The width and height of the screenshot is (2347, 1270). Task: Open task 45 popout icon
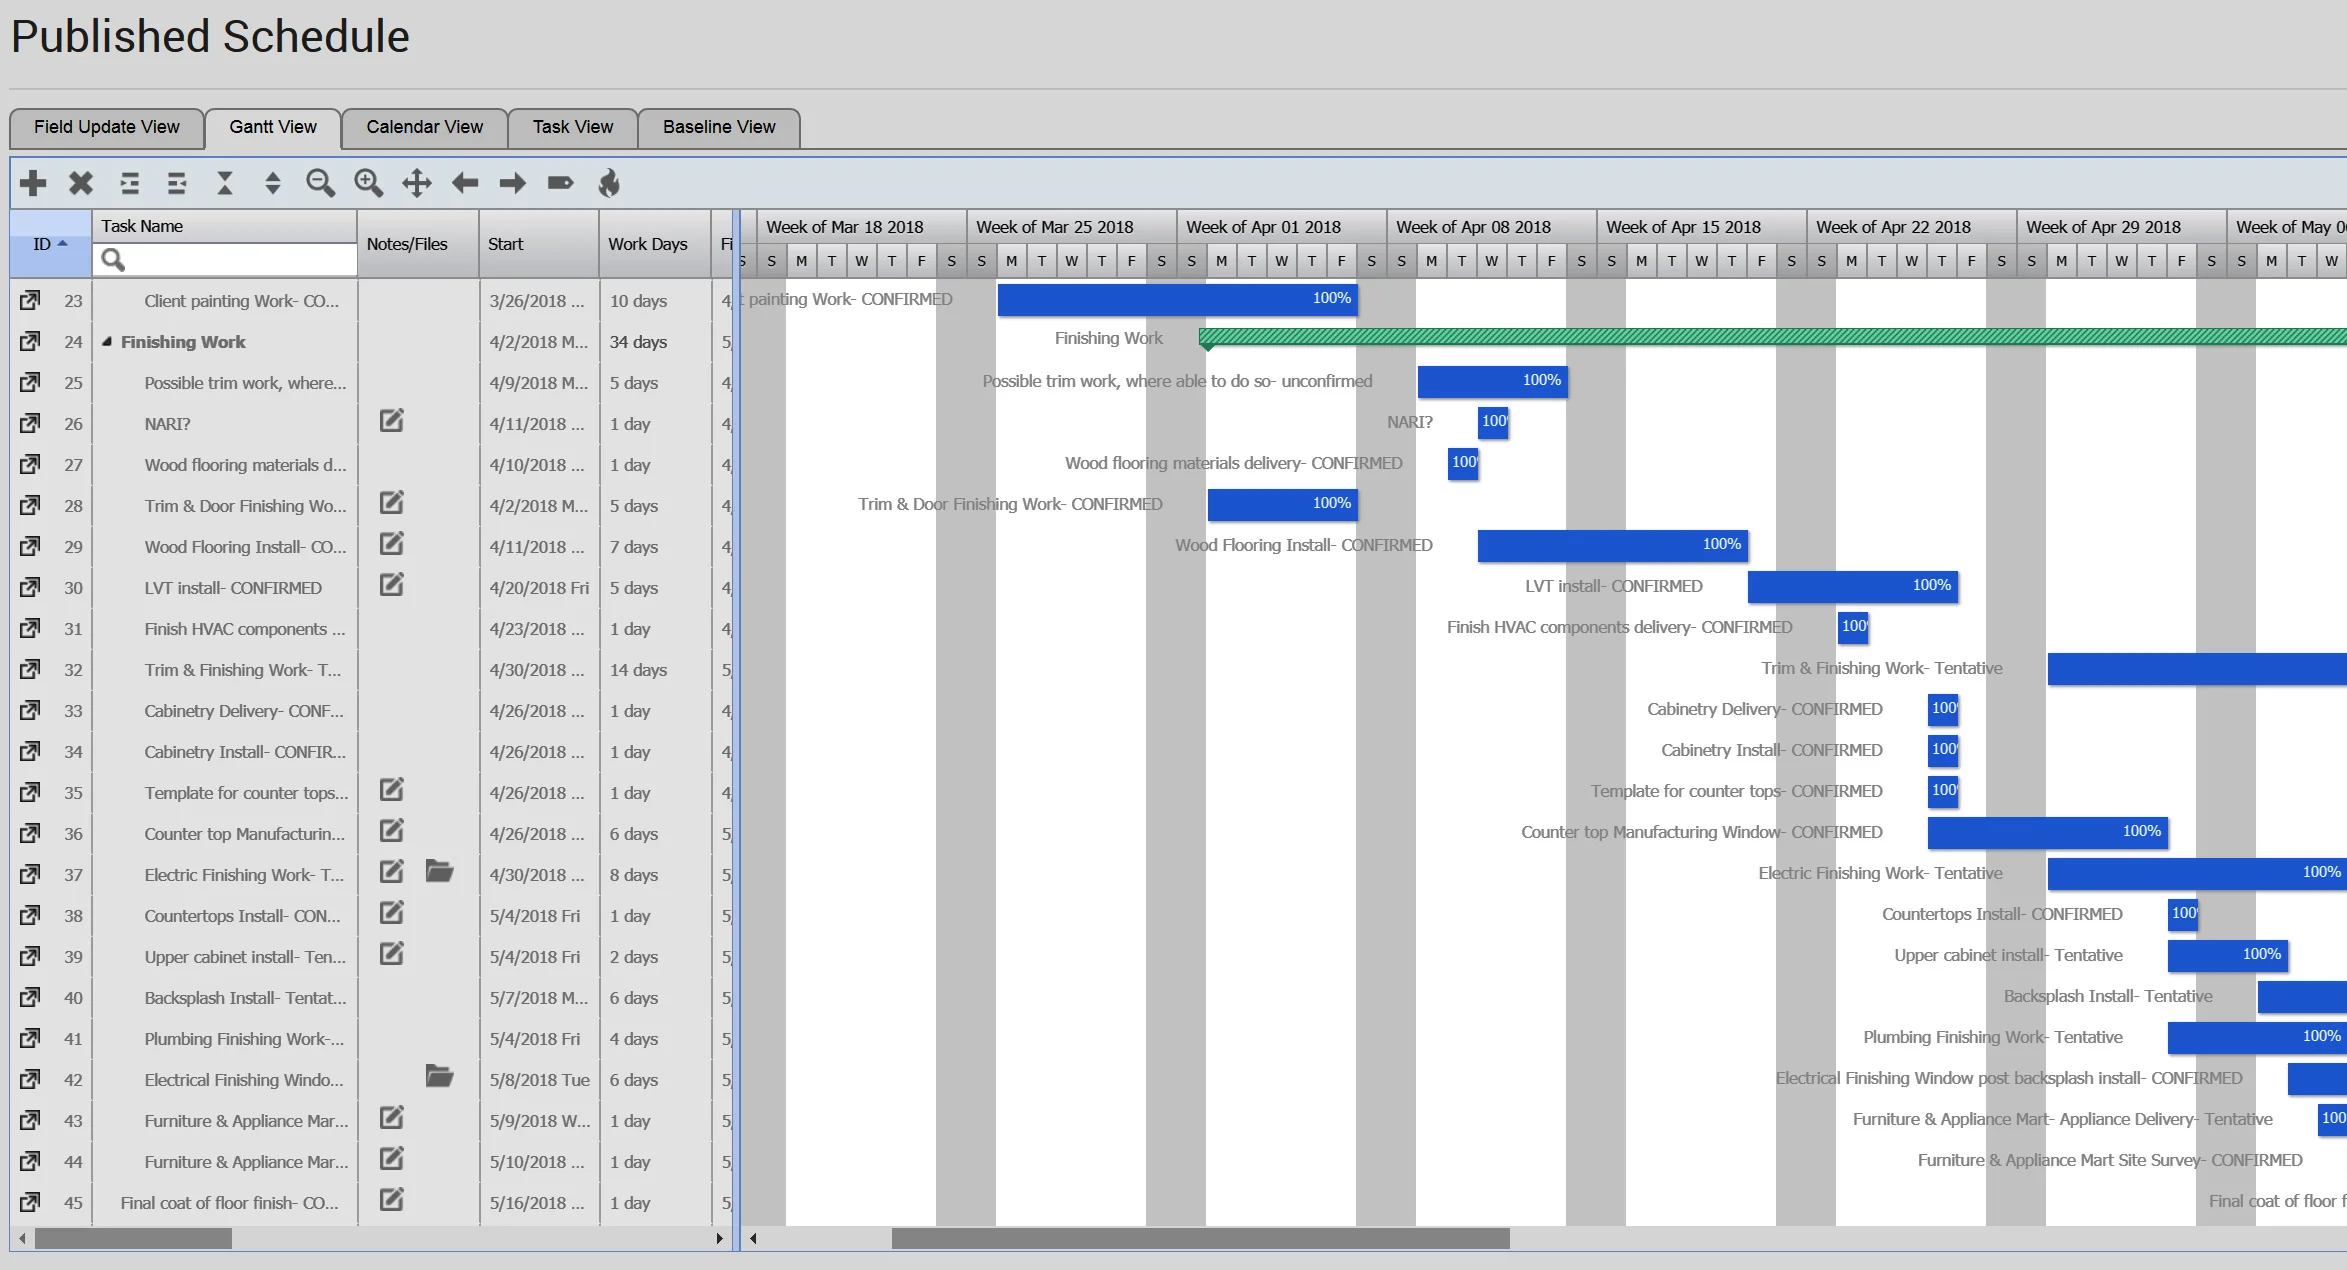click(x=30, y=1202)
